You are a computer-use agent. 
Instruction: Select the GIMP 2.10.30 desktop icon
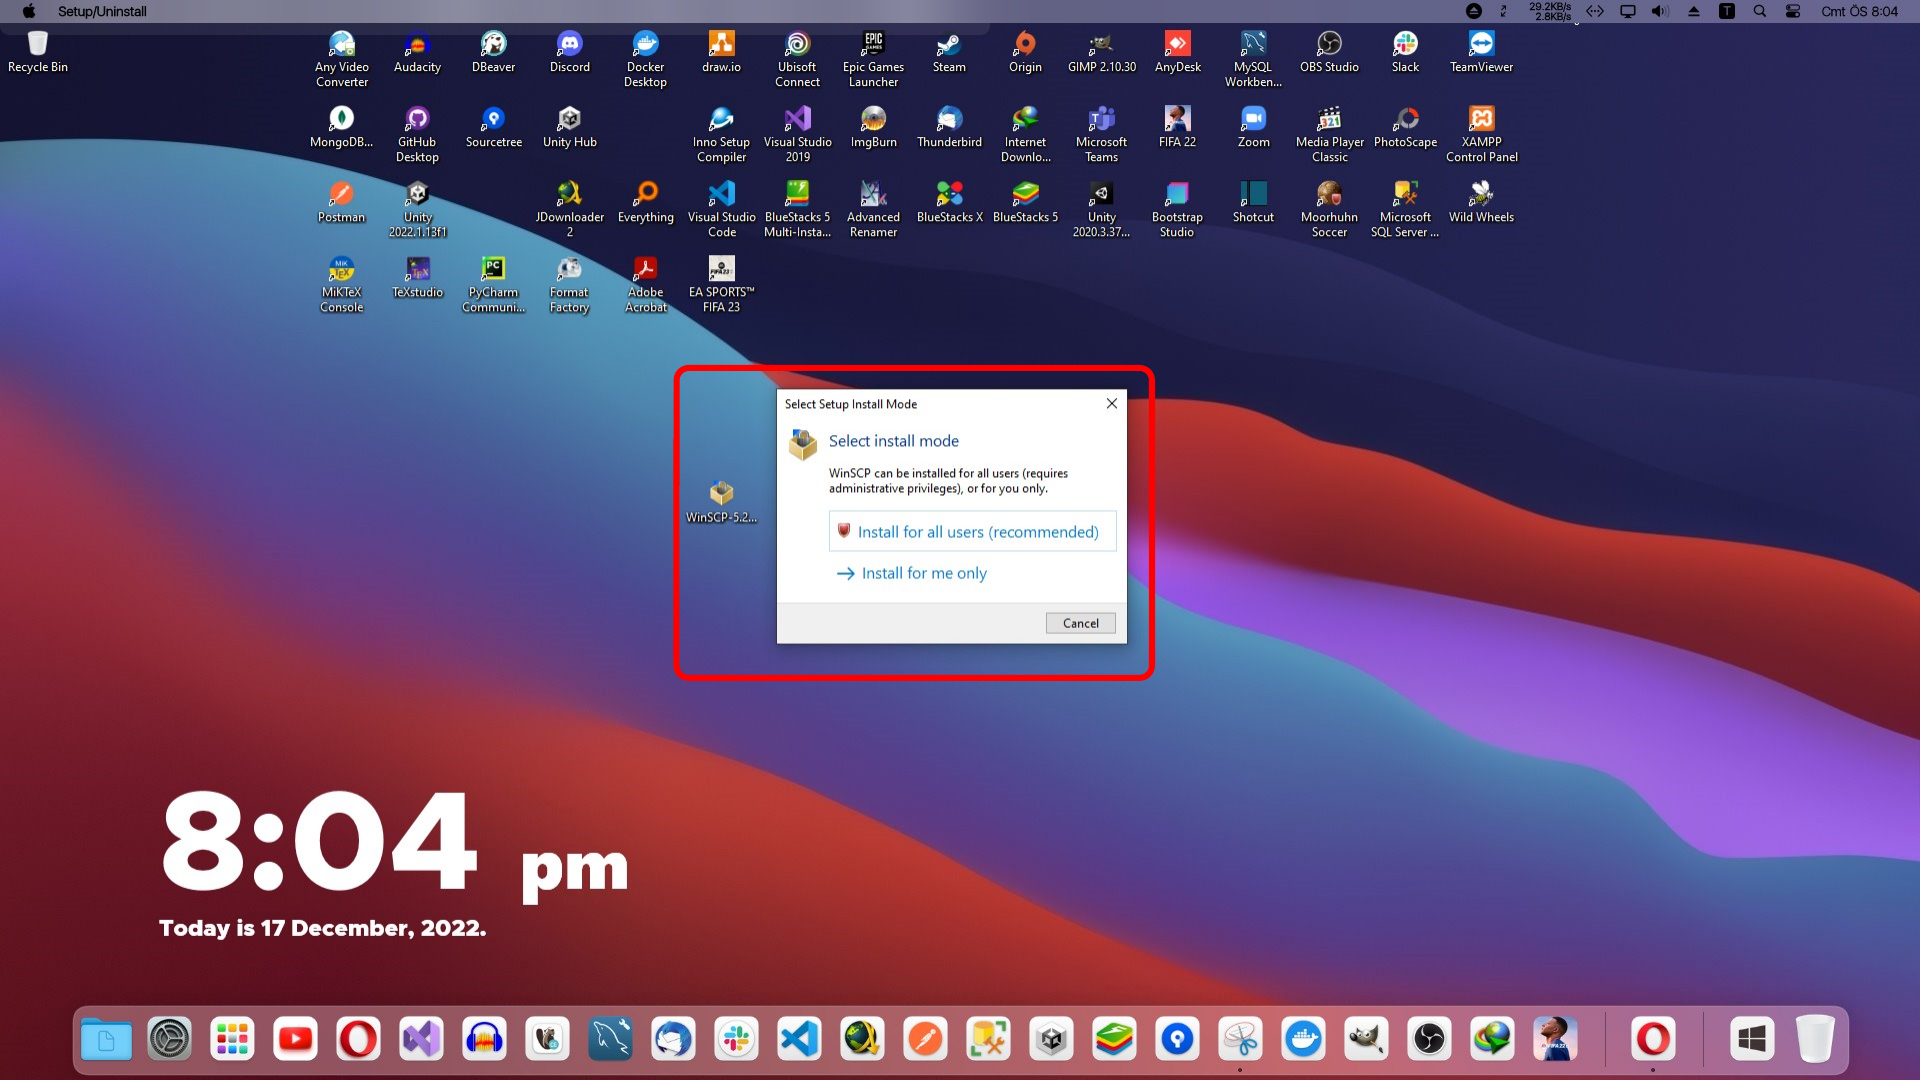point(1102,52)
